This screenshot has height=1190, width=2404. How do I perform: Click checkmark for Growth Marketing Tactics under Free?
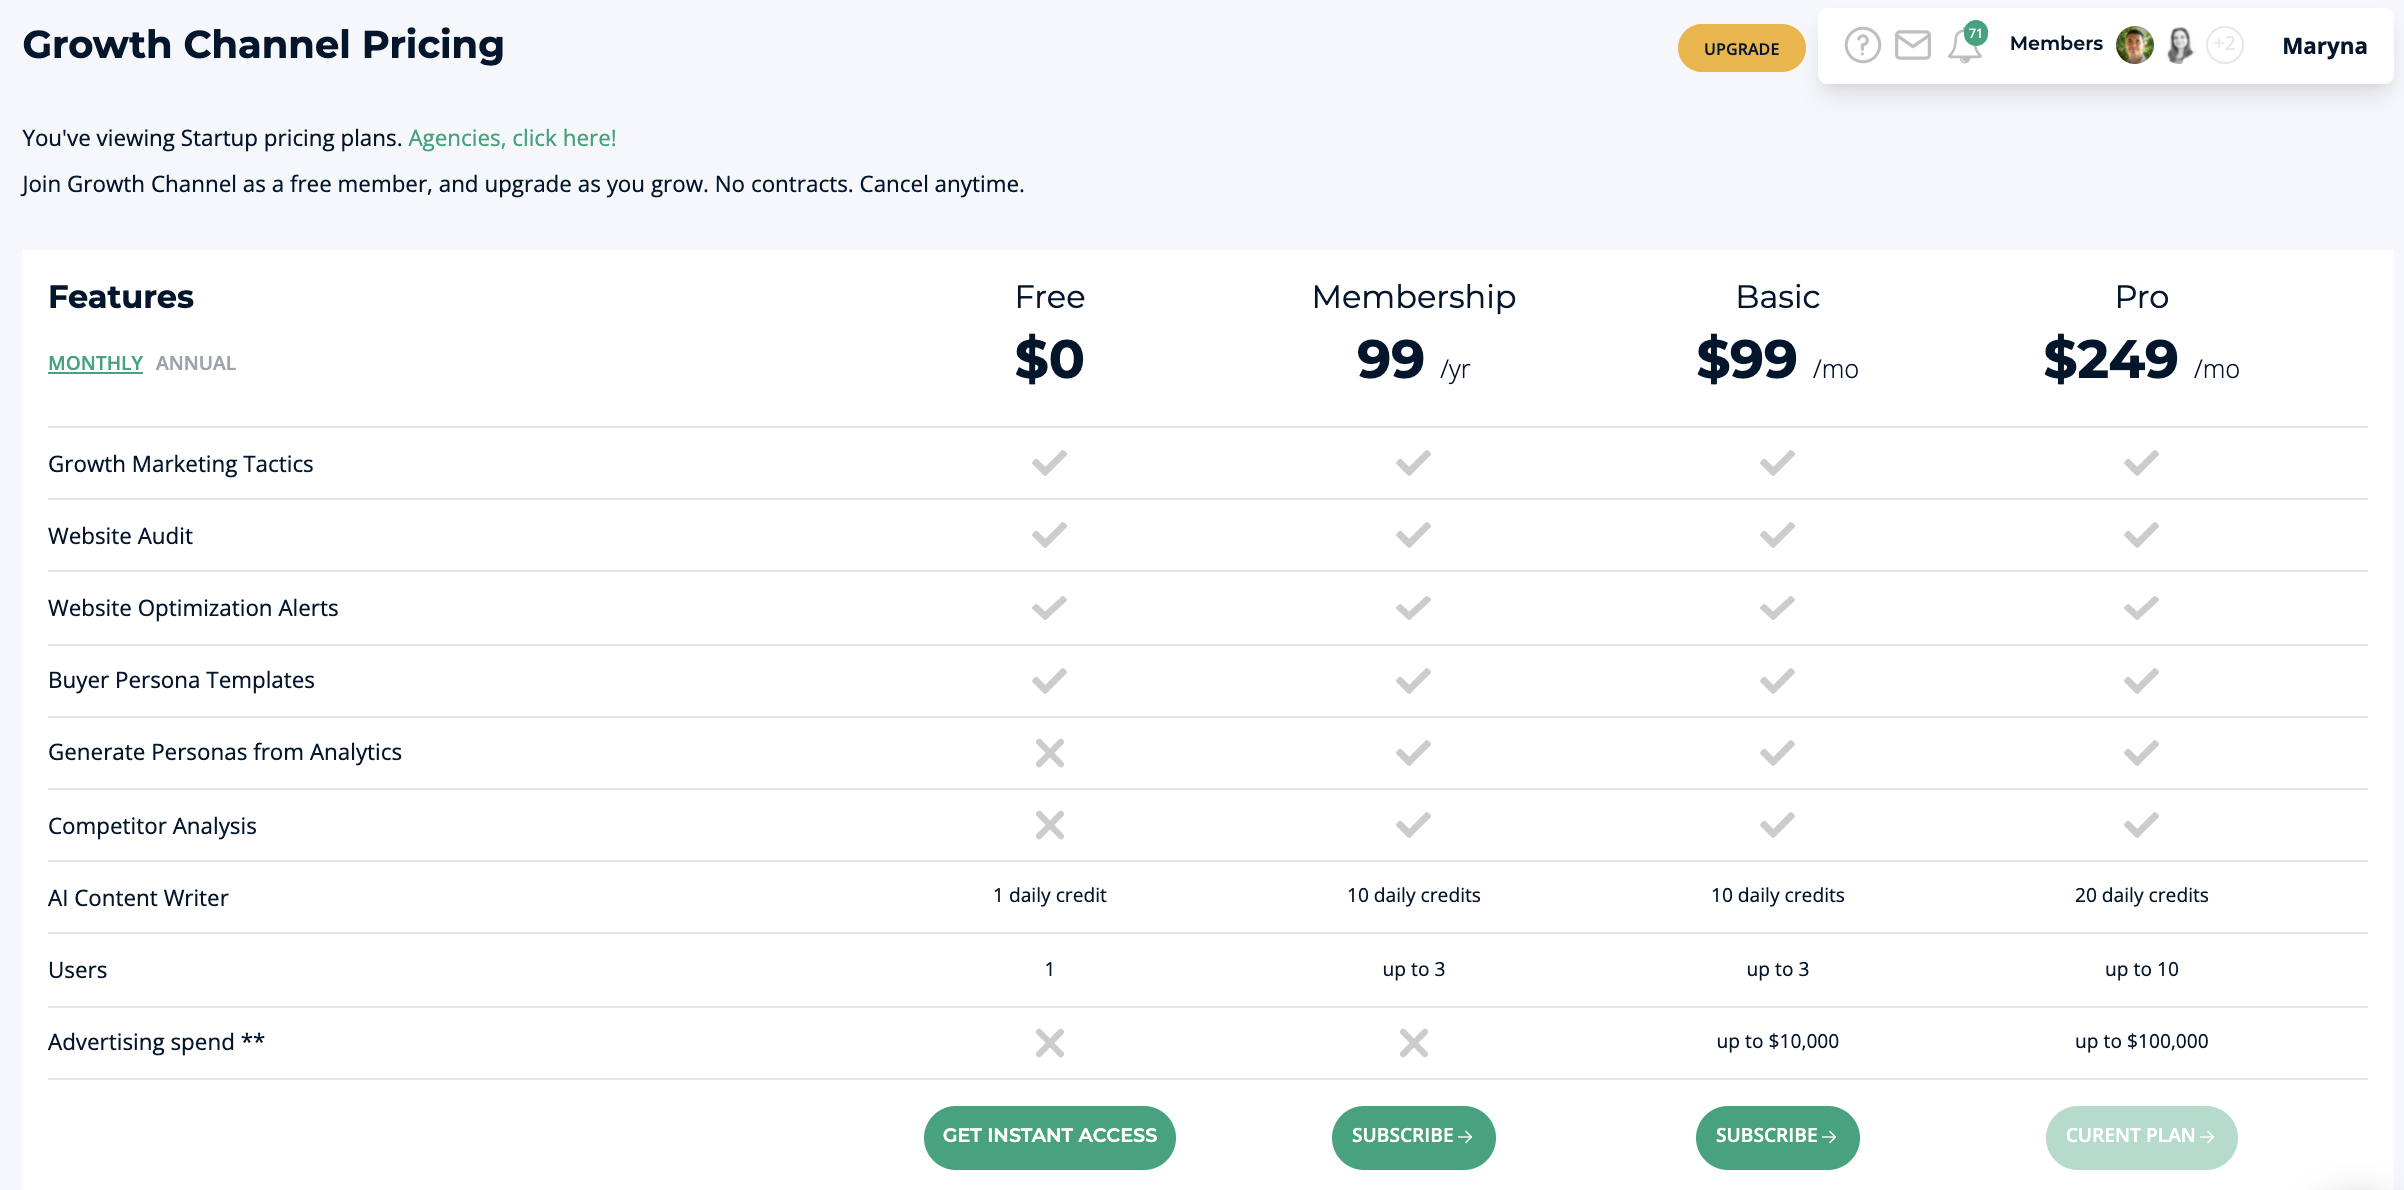(1049, 463)
